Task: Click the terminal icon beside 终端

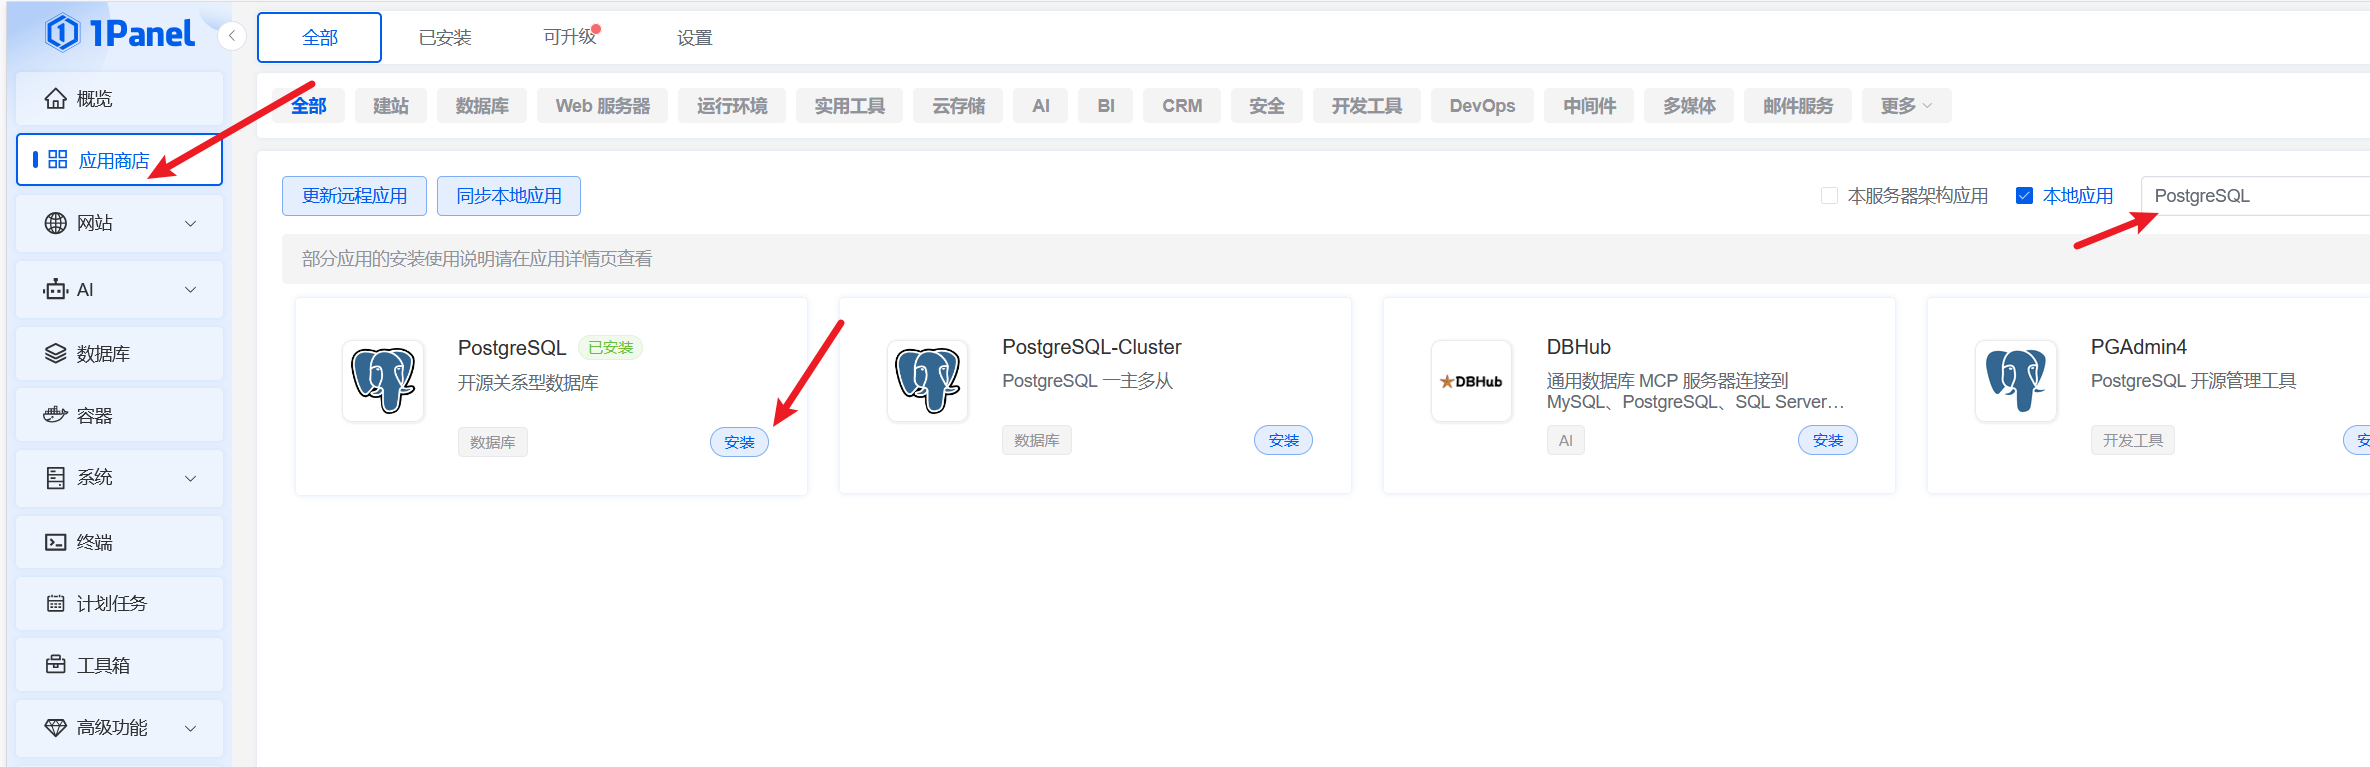Action: click(56, 542)
